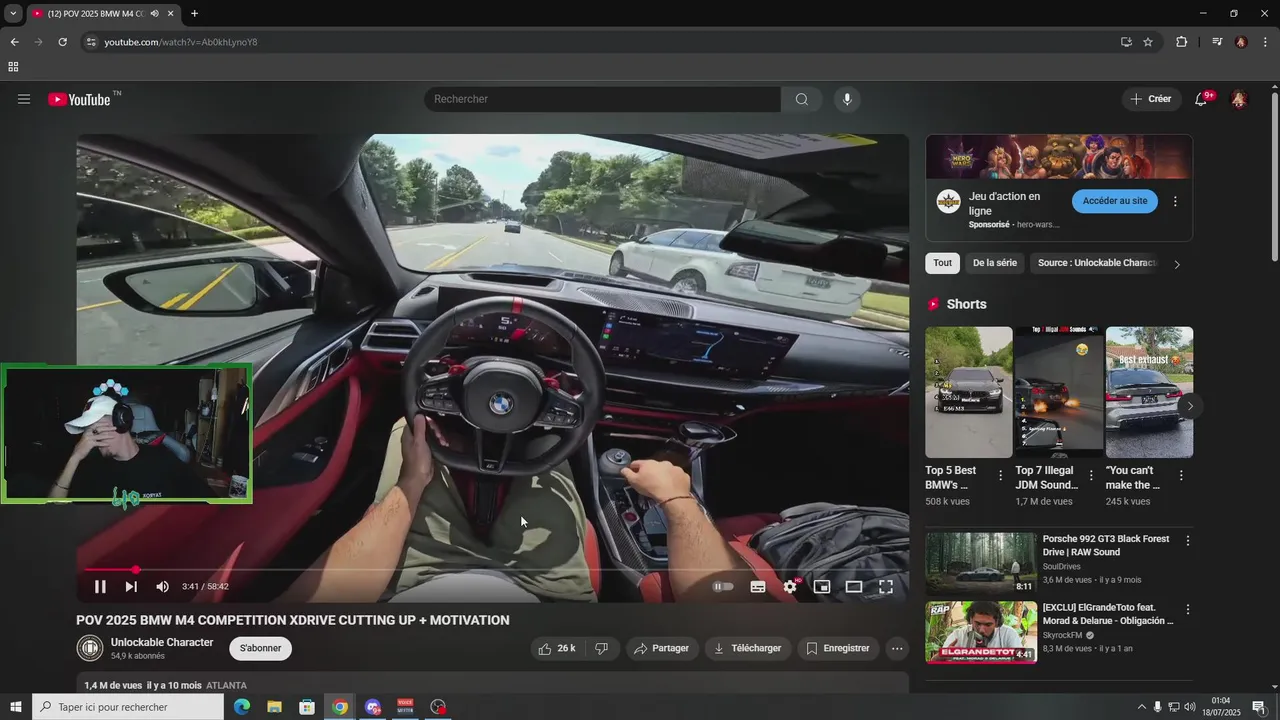The height and width of the screenshot is (720, 1280).
Task: Open Chrome extensions puzzle icon
Action: point(1181,42)
